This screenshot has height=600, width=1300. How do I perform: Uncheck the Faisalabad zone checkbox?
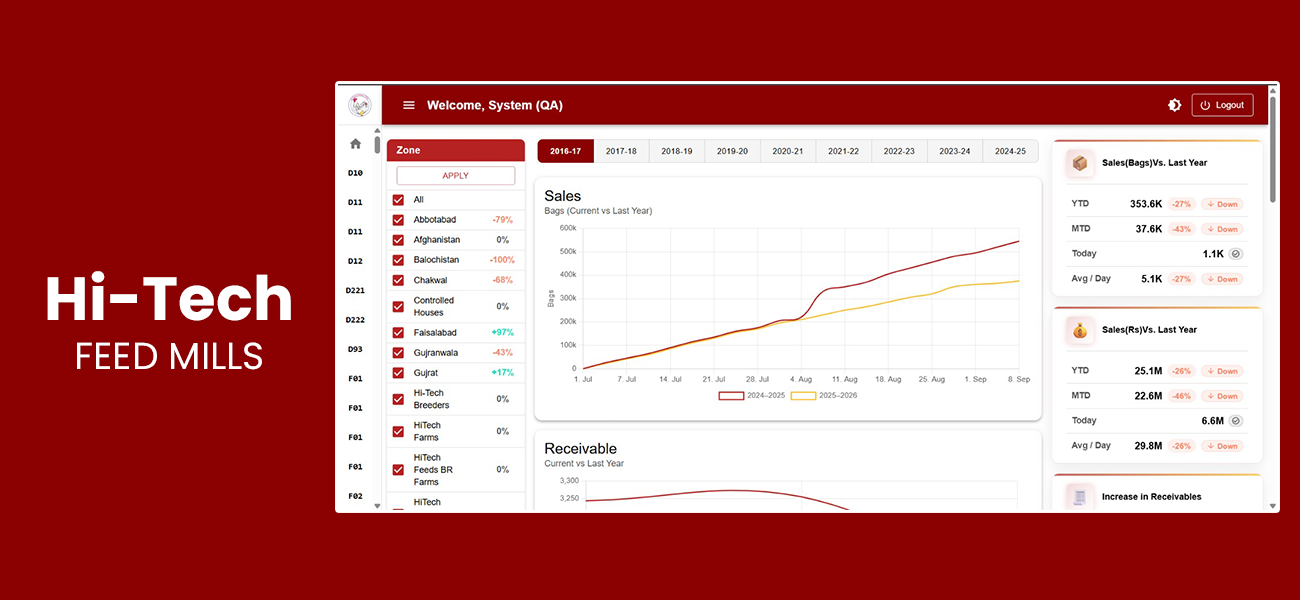click(x=398, y=333)
